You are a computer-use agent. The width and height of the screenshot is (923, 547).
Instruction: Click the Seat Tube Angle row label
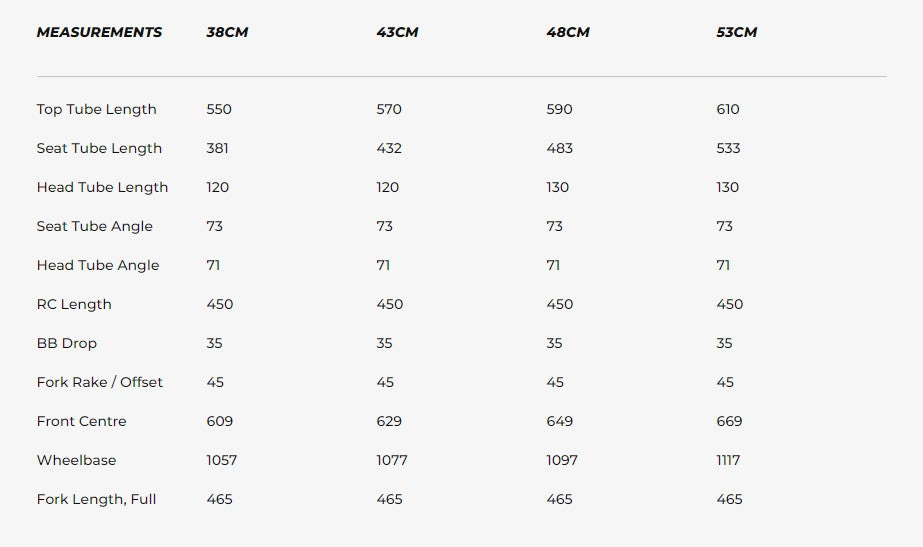pos(95,226)
